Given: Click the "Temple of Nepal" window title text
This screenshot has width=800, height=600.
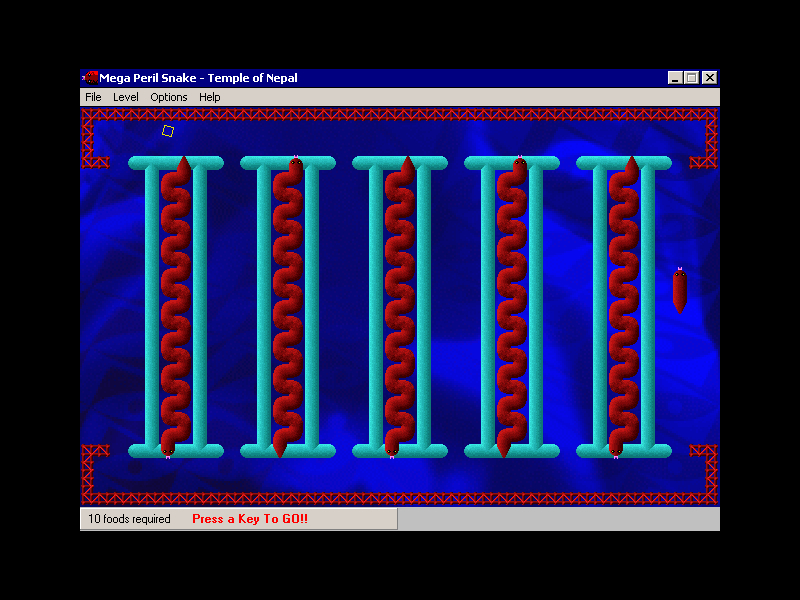Looking at the screenshot, I should point(252,78).
